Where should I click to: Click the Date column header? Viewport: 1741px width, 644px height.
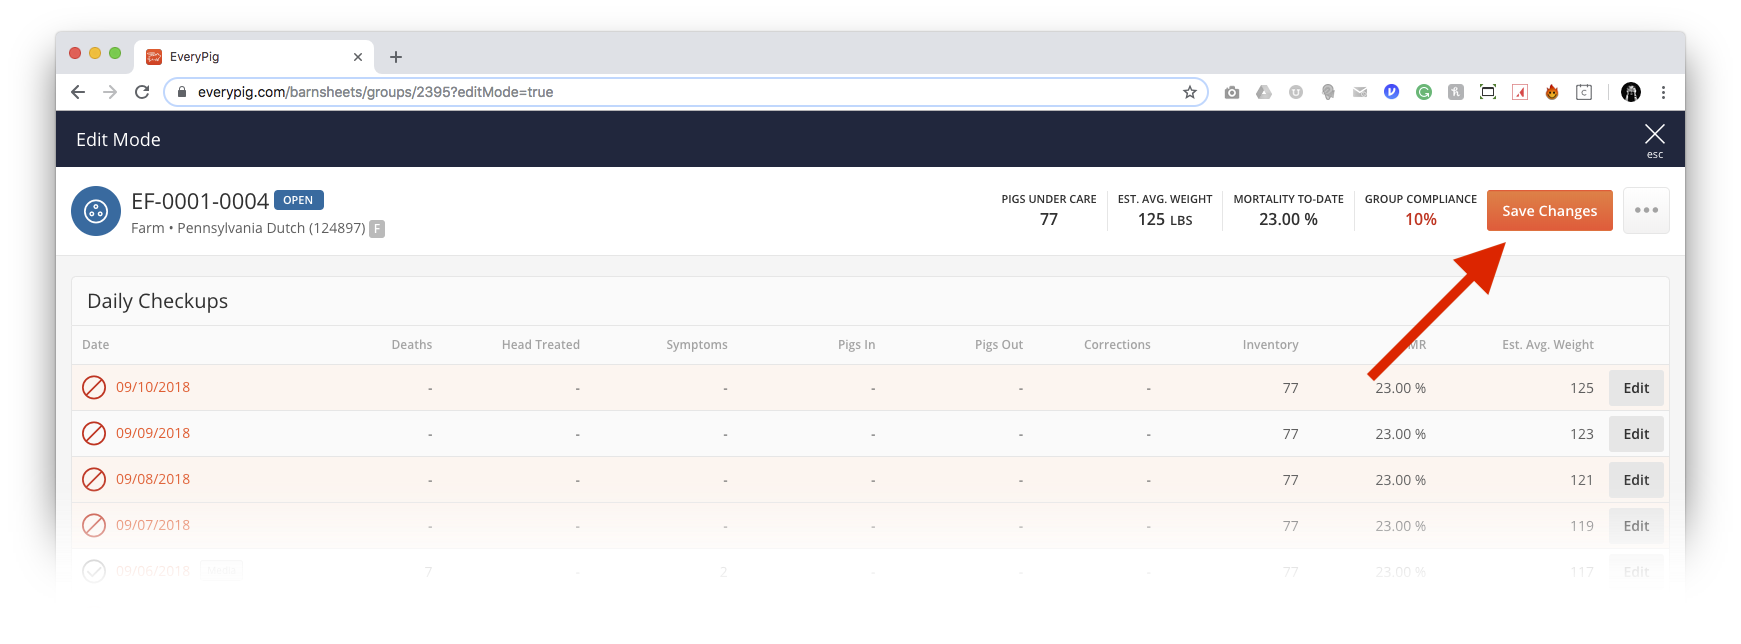[x=96, y=345]
